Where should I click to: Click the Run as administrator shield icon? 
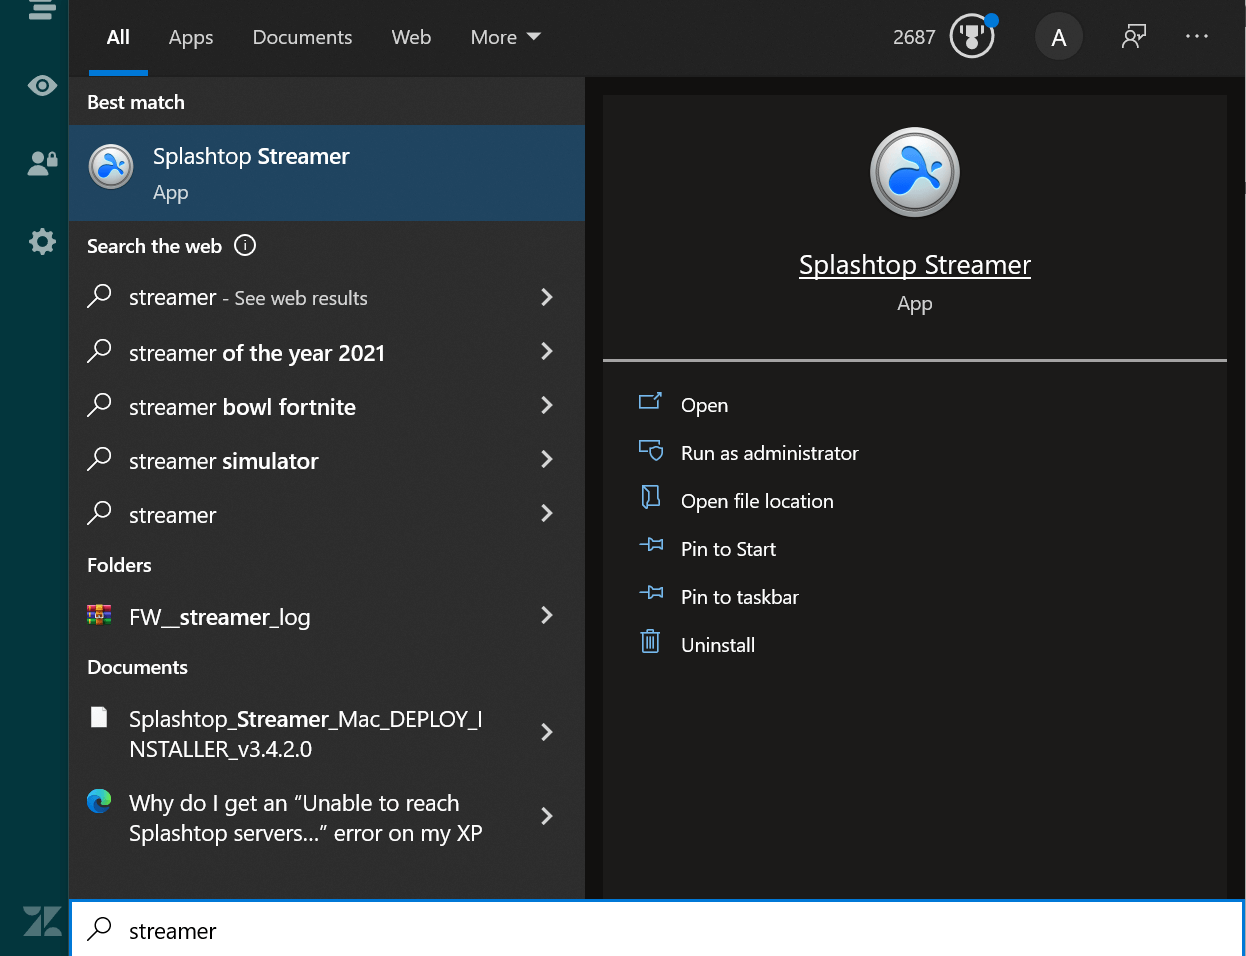[x=650, y=451]
